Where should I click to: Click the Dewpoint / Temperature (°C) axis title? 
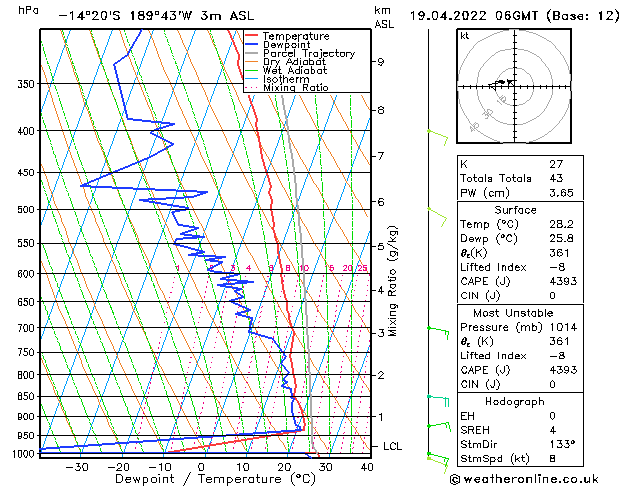pyautogui.click(x=215, y=479)
